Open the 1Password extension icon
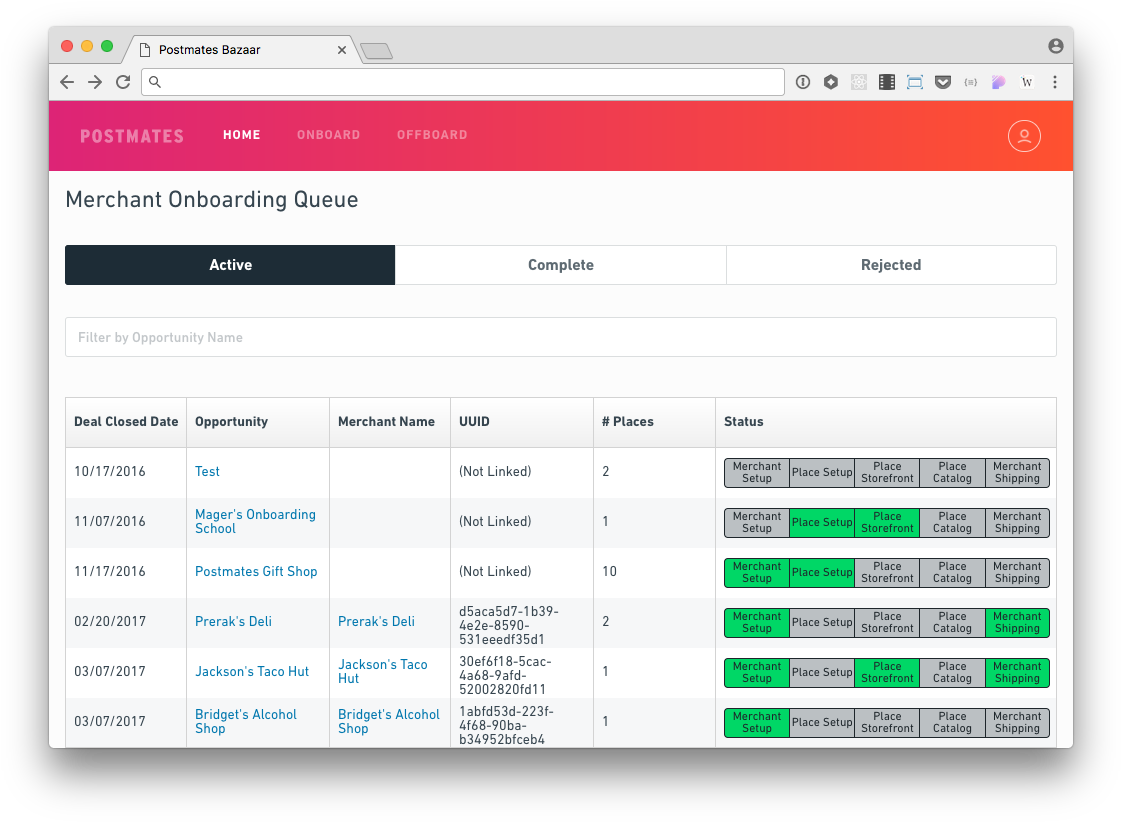Screen dimensions: 1121x822 click(803, 82)
